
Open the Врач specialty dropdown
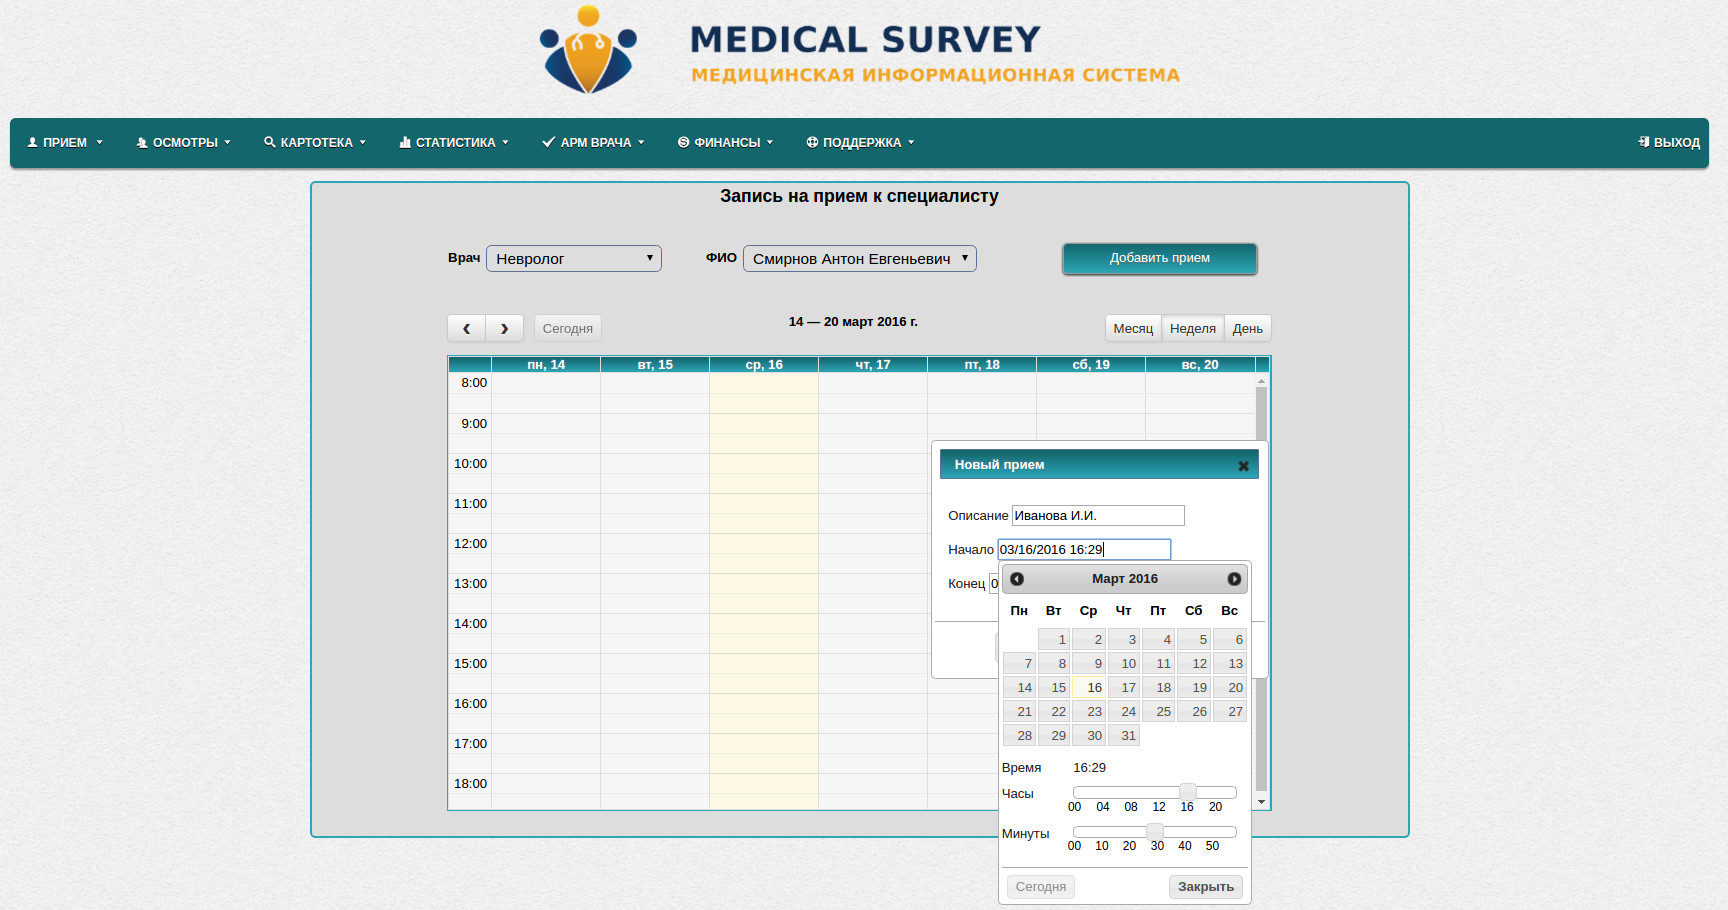point(573,259)
